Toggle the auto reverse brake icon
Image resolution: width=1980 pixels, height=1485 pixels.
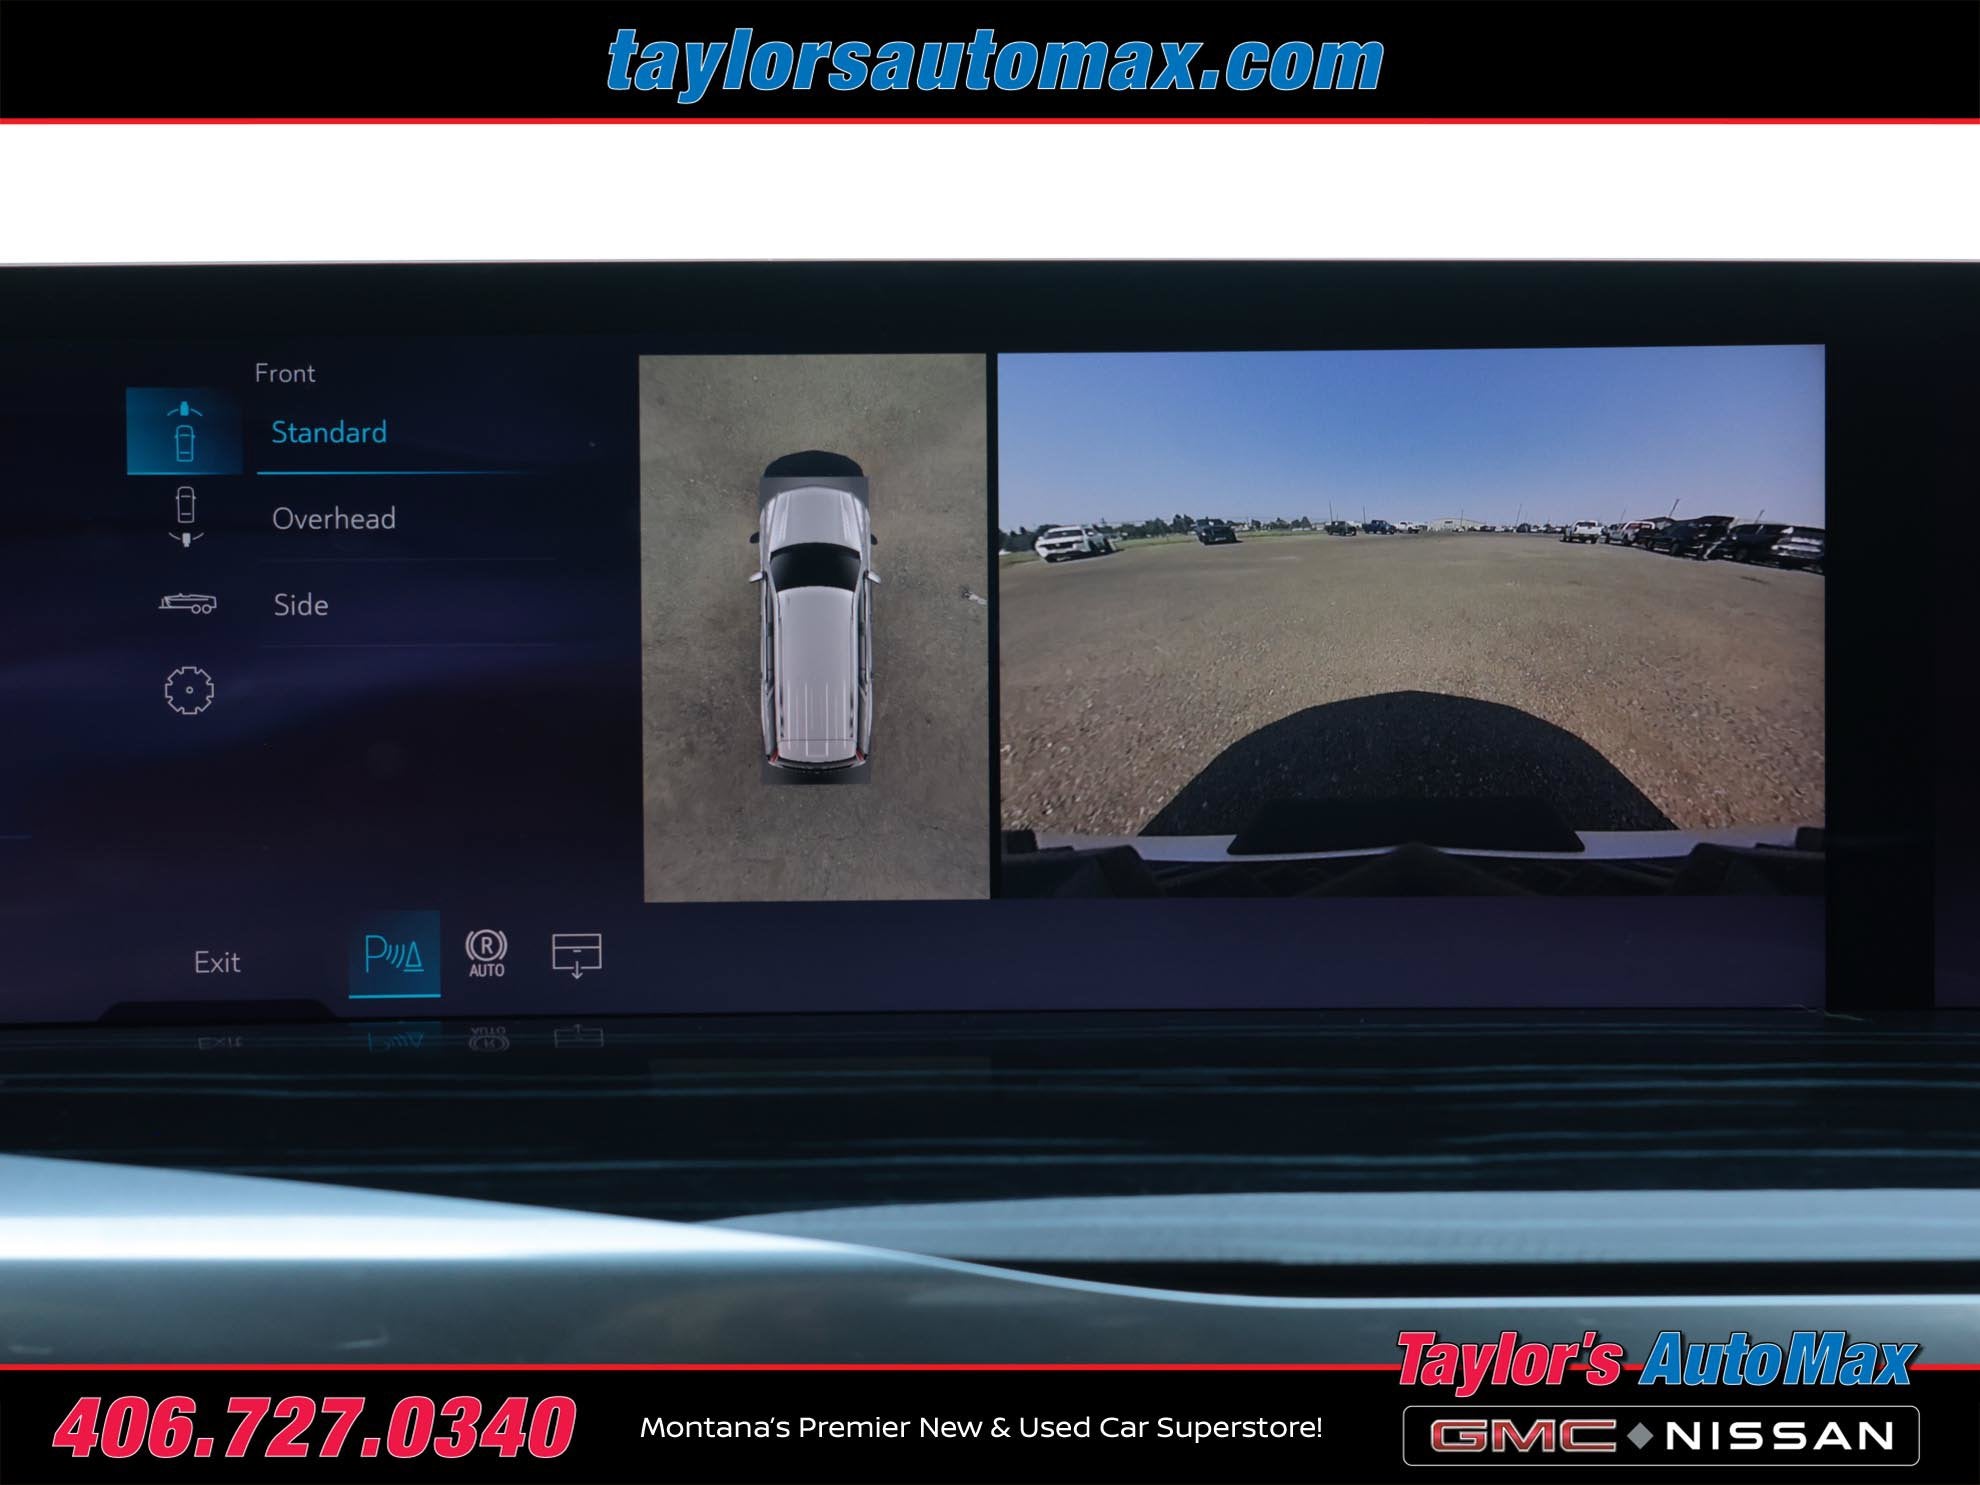[x=486, y=954]
